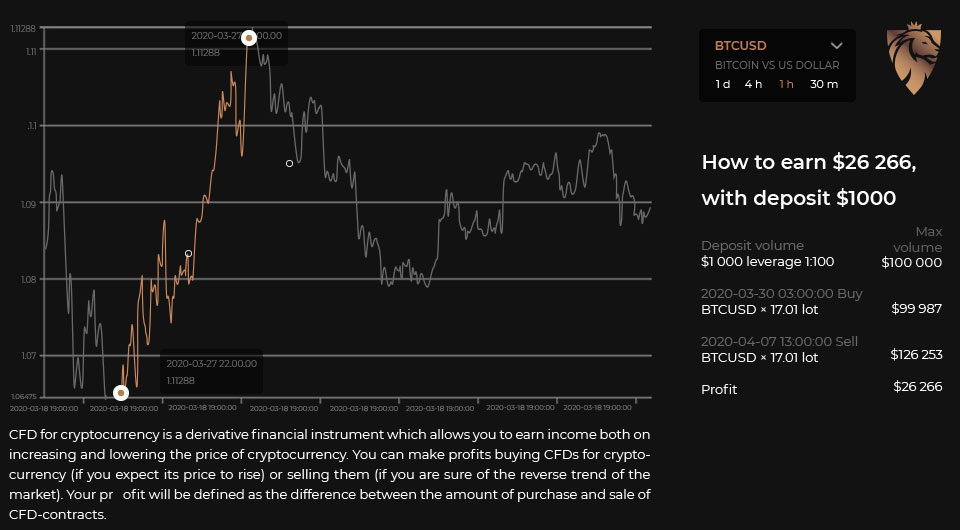Expand the BTCUSD chevron arrow
The width and height of the screenshot is (960, 530).
[837, 45]
